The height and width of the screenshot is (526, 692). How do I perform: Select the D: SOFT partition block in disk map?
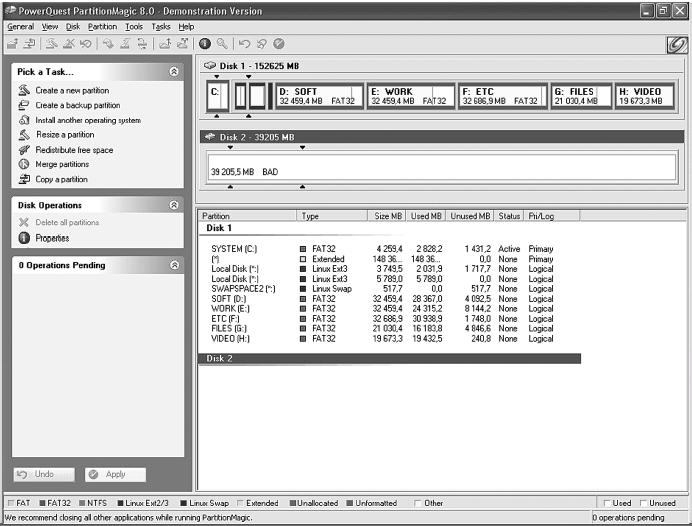pyautogui.click(x=318, y=96)
